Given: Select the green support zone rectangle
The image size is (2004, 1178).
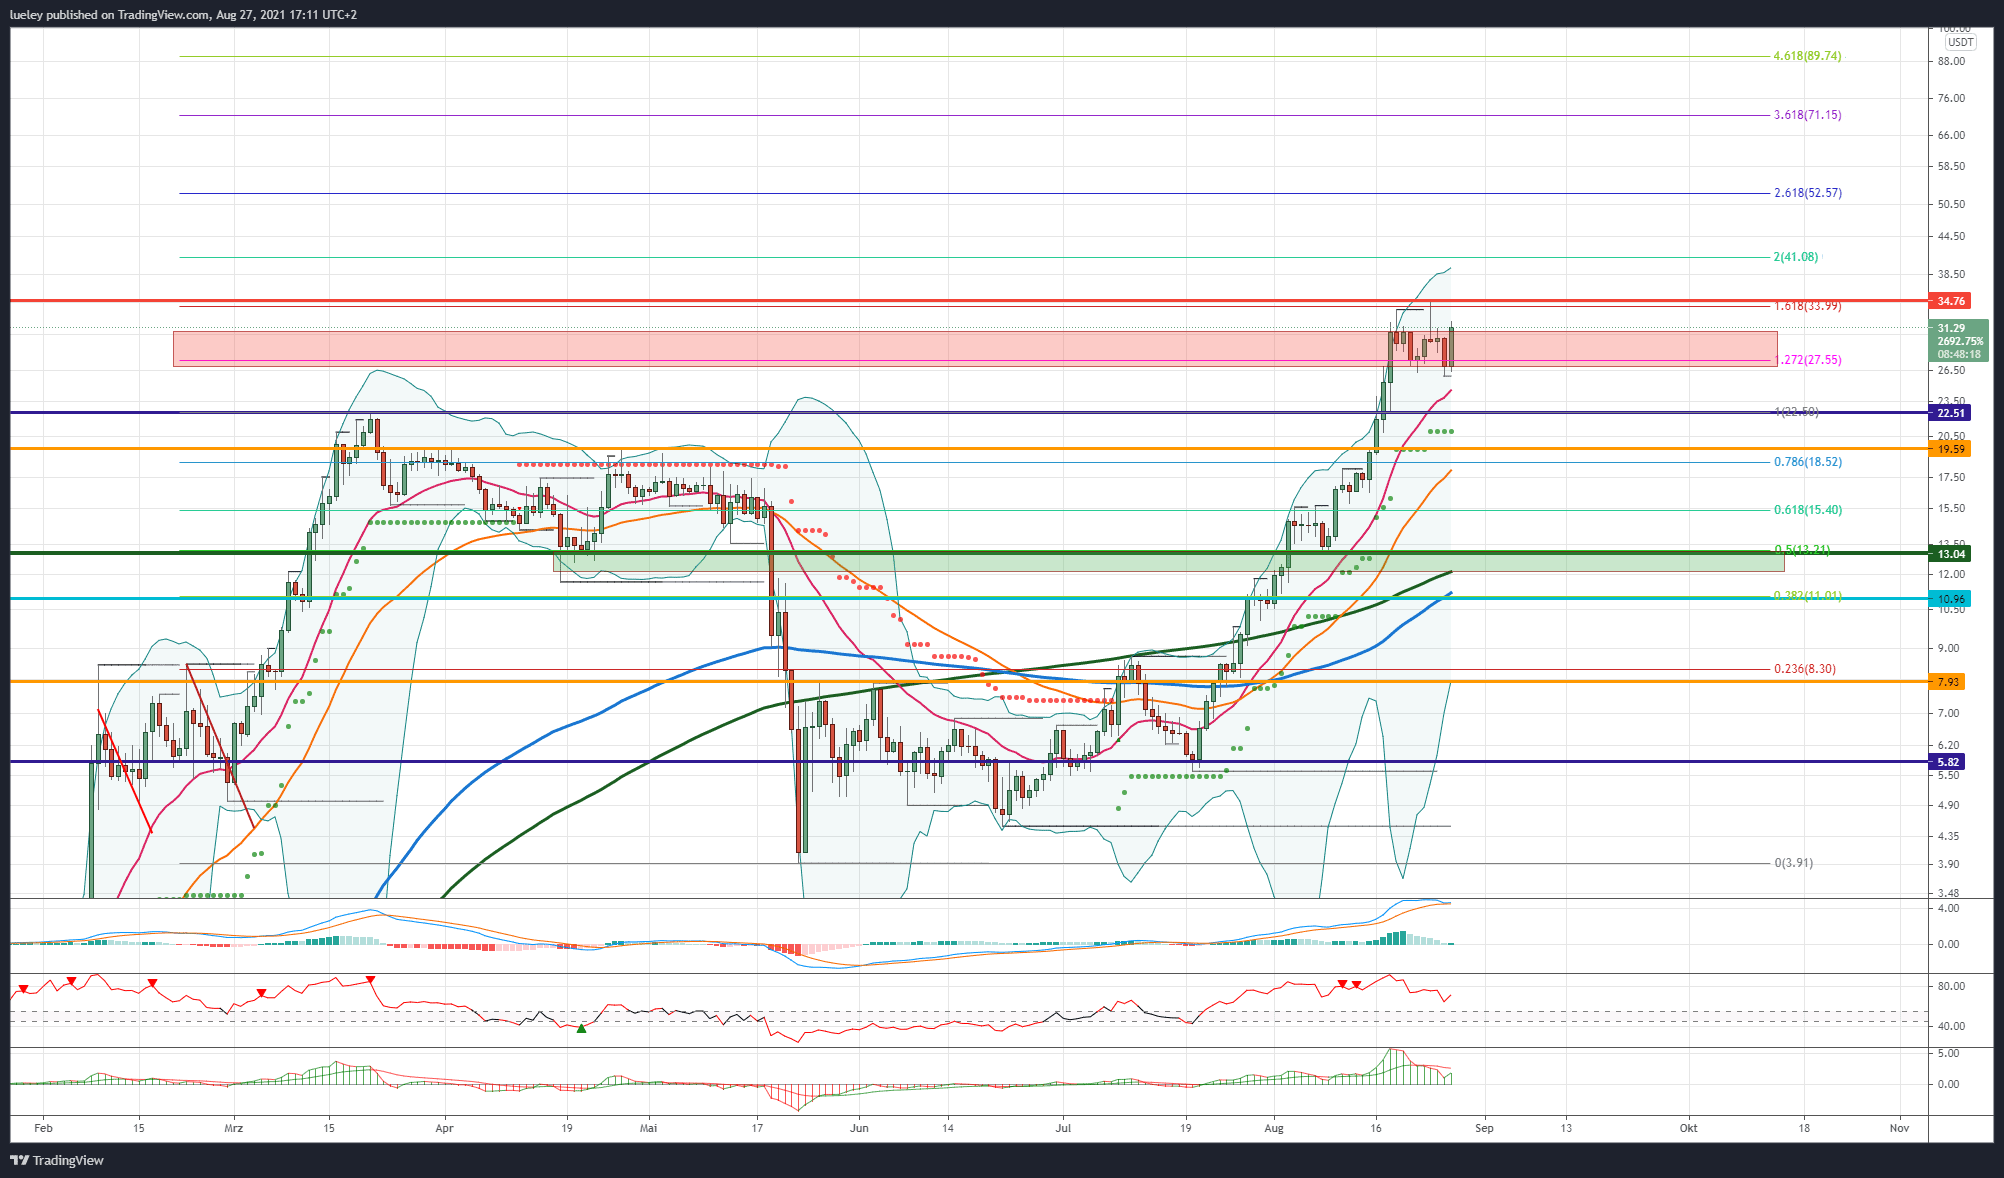Looking at the screenshot, I should [x=1168, y=562].
